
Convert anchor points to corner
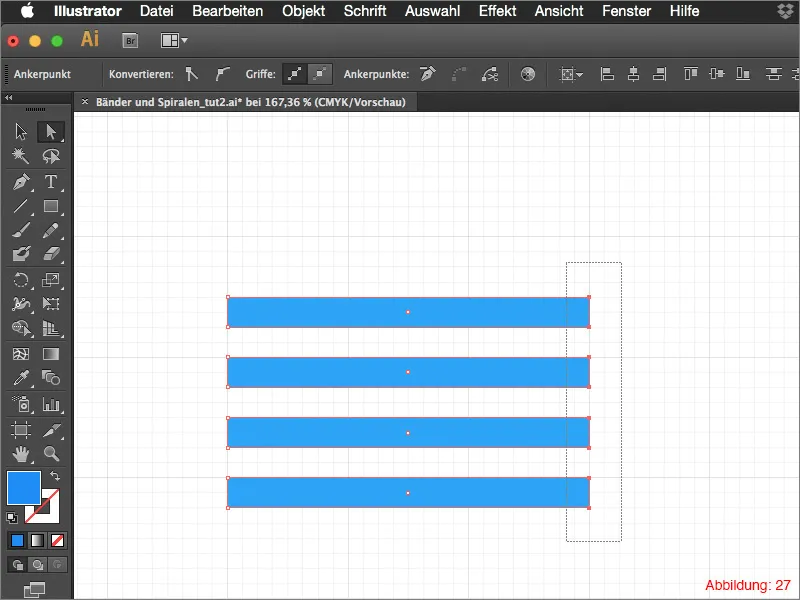pyautogui.click(x=192, y=74)
